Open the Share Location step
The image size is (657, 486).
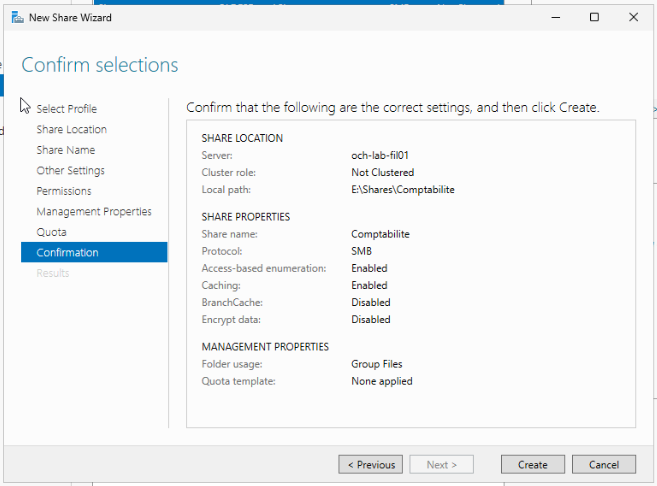(72, 129)
